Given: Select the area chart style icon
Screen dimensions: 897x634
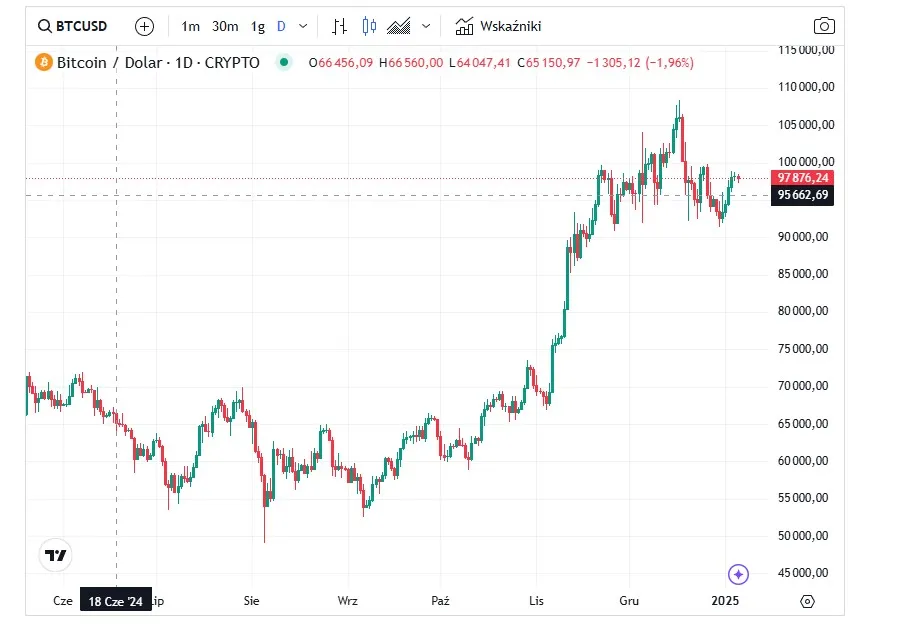Looking at the screenshot, I should coord(399,26).
